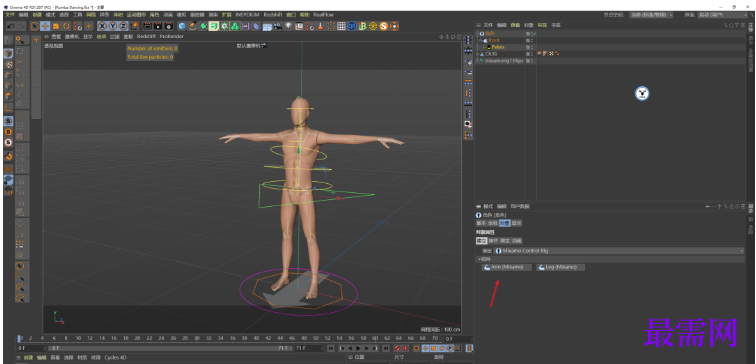Click the magnifier gear icon in left palette
The height and width of the screenshot is (364, 756).
coord(19,39)
